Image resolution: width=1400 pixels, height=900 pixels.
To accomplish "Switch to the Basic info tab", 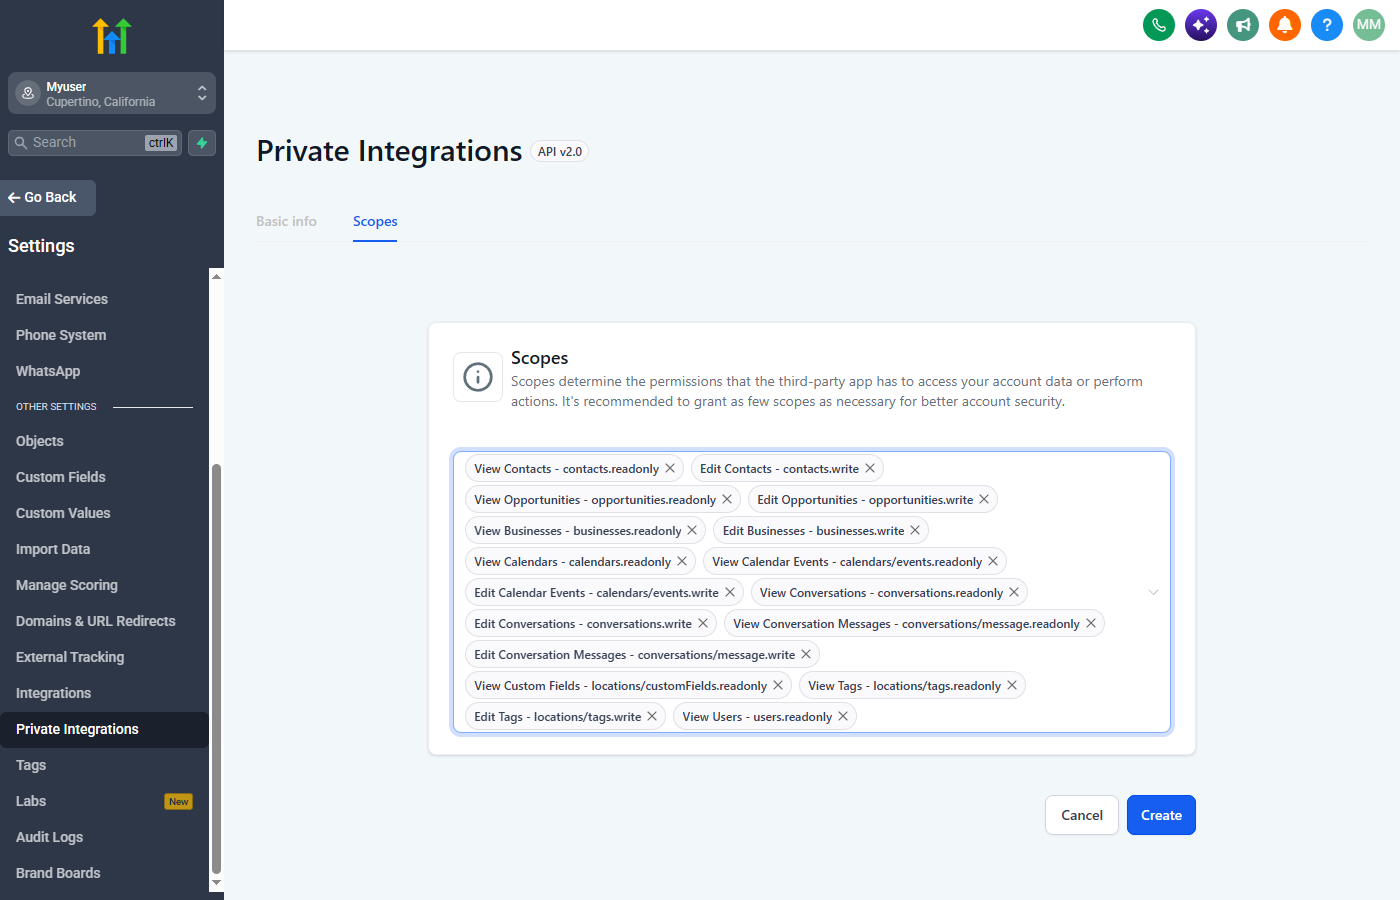I will [286, 221].
